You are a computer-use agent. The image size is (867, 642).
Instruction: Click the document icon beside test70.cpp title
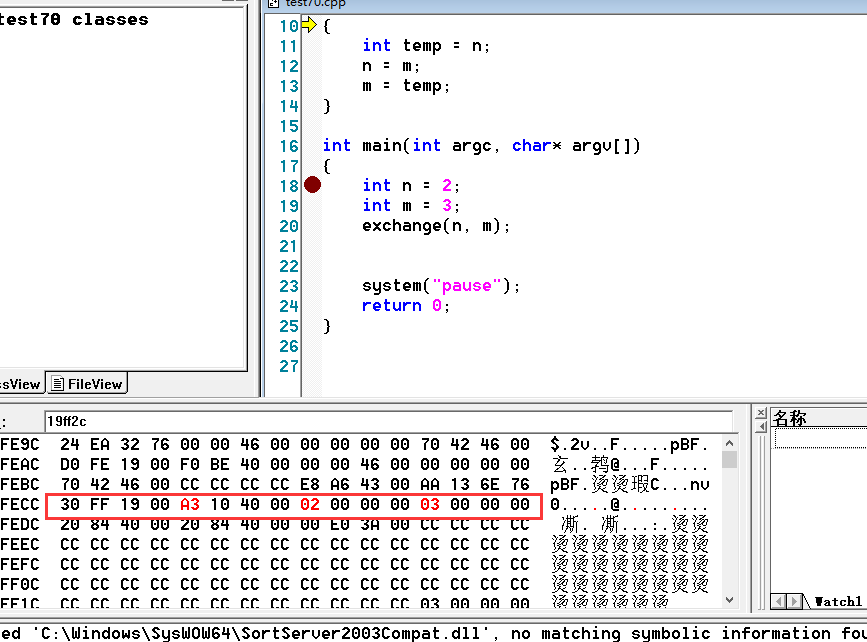[270, 4]
